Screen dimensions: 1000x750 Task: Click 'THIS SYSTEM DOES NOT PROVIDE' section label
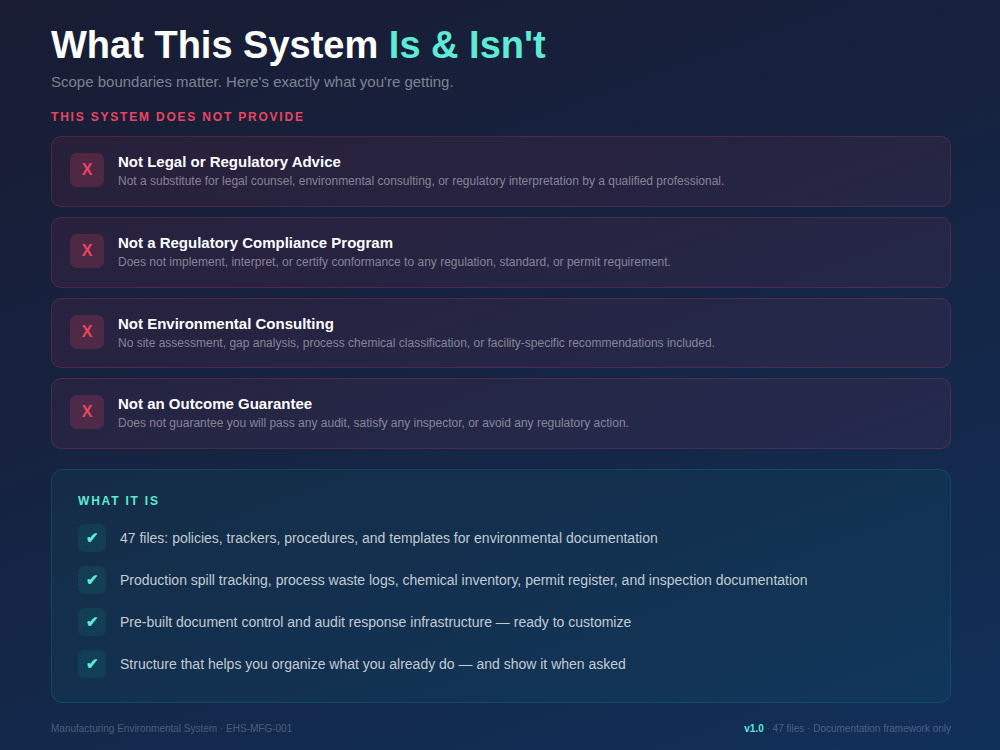click(x=177, y=117)
